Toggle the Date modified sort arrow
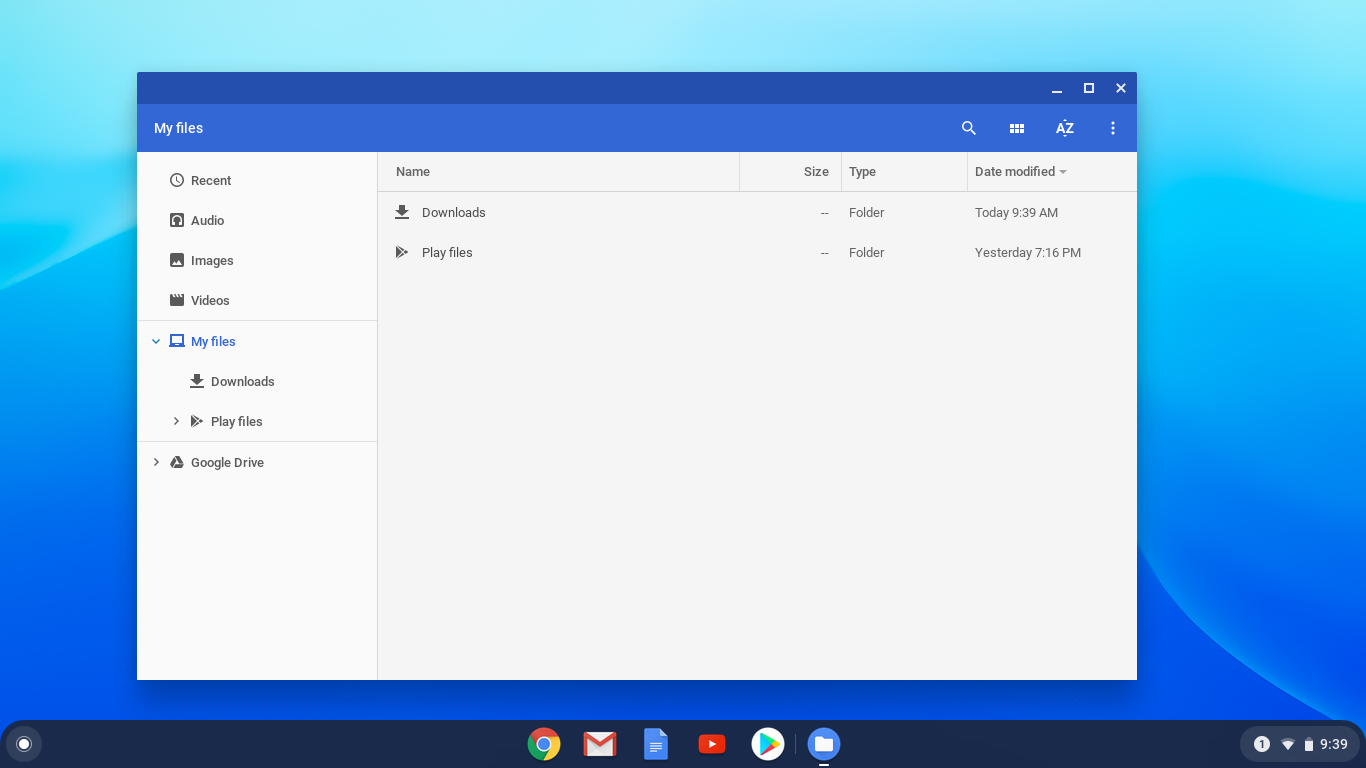This screenshot has height=768, width=1366. [1063, 172]
